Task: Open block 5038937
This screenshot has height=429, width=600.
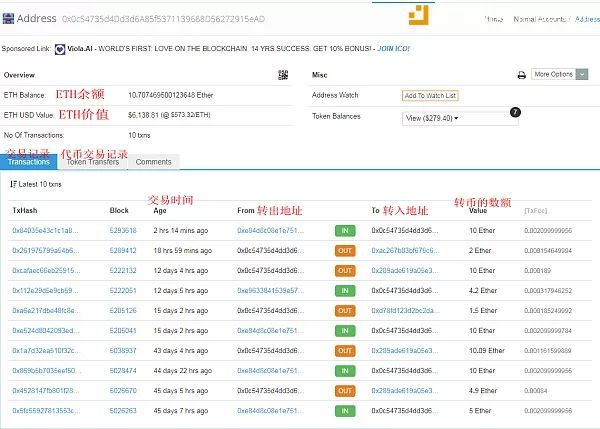Action: (123, 351)
